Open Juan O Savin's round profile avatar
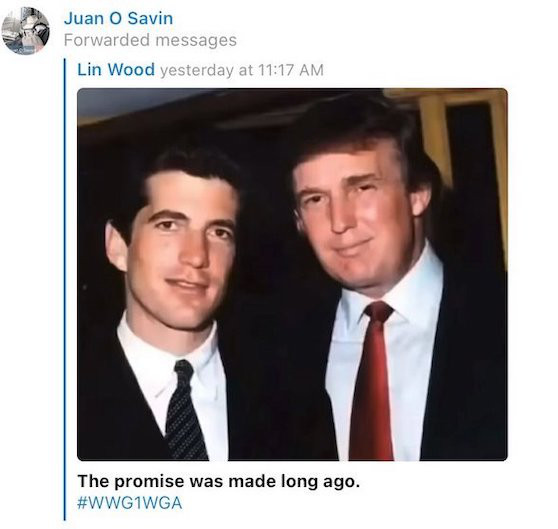 point(25,31)
